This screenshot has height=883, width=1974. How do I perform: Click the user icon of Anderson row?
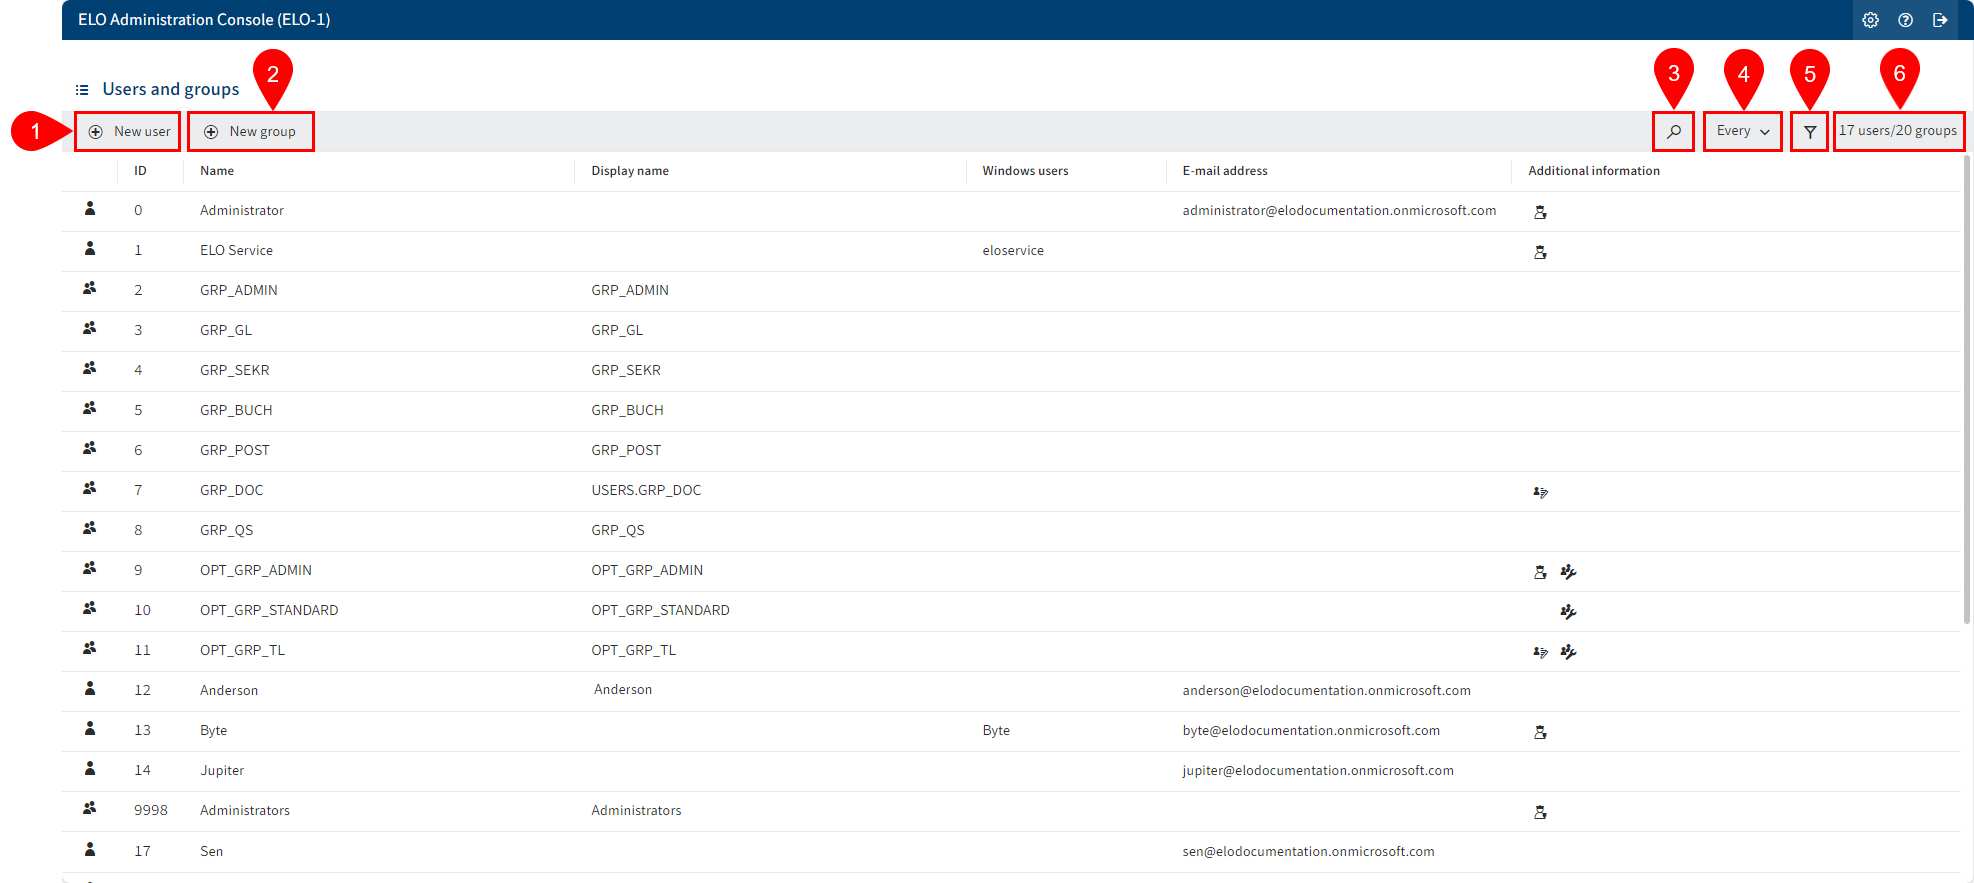[x=90, y=689]
